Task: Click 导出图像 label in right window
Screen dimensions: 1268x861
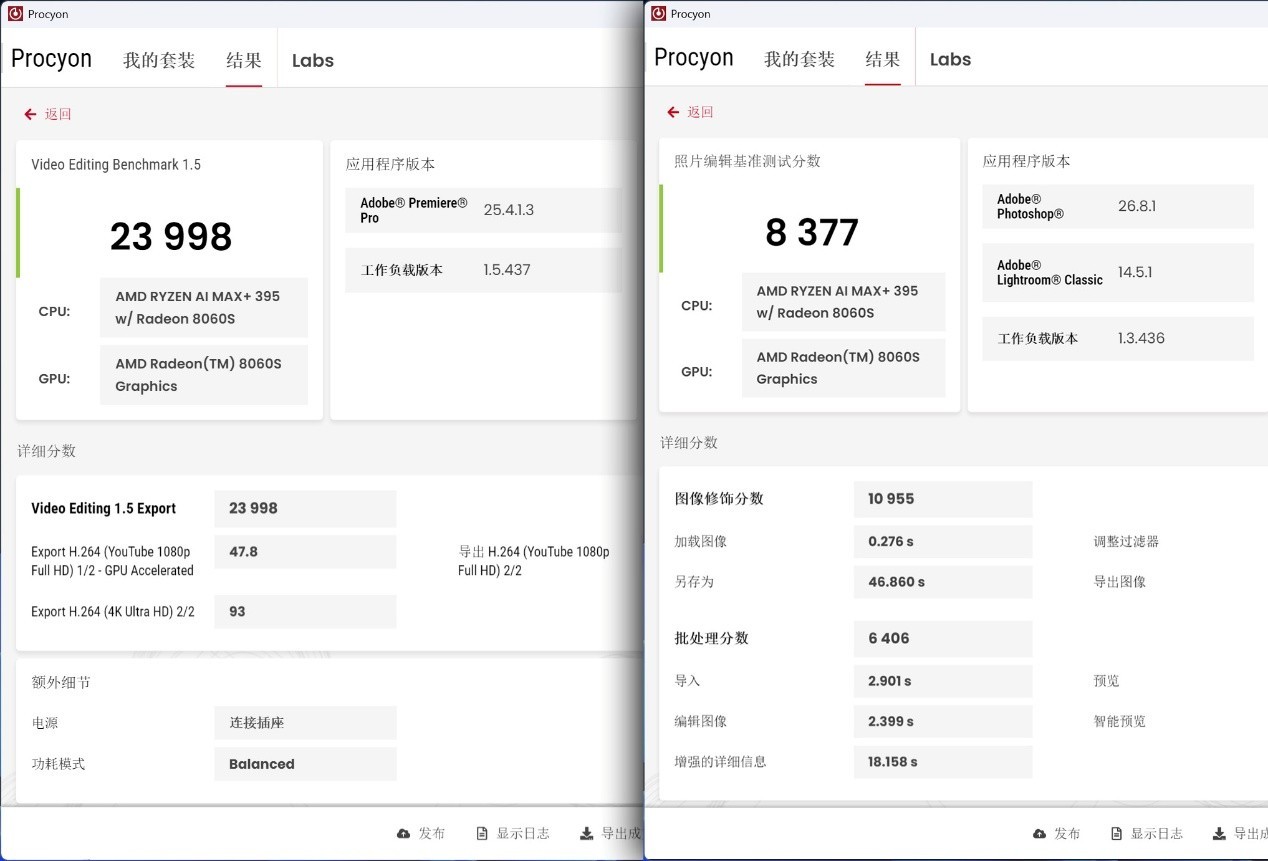Action: pos(1120,581)
